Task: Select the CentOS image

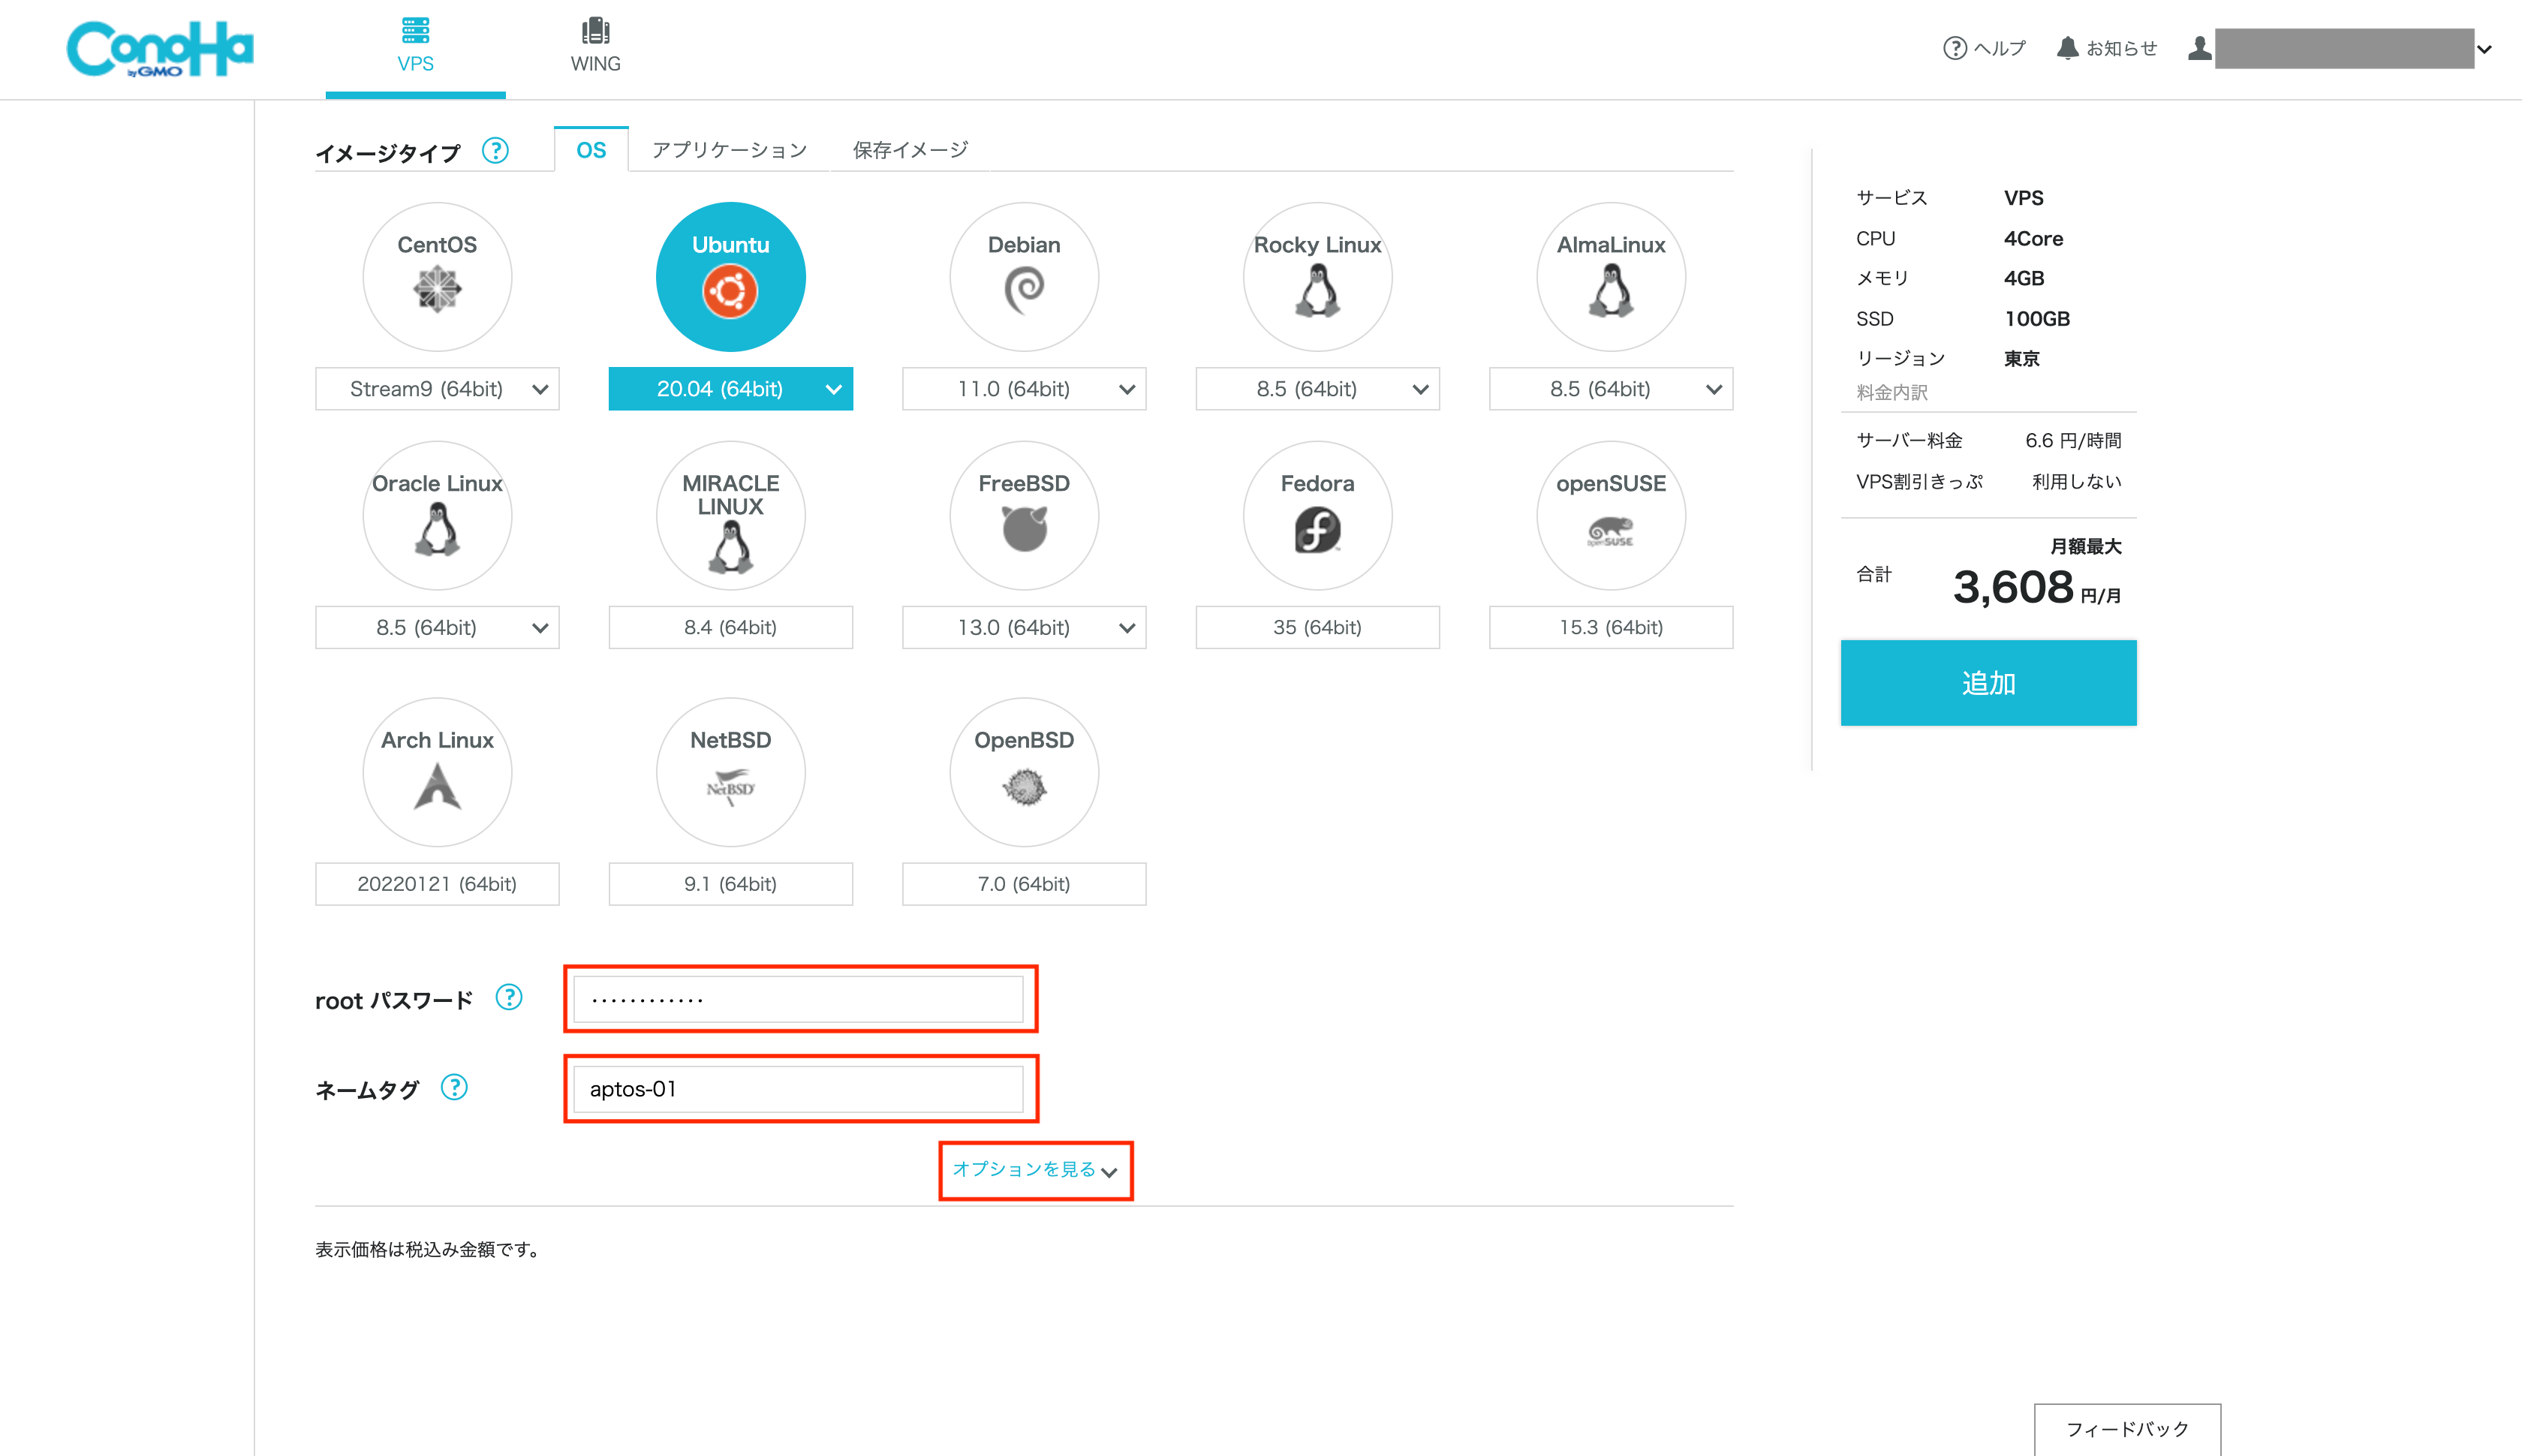Action: 437,277
